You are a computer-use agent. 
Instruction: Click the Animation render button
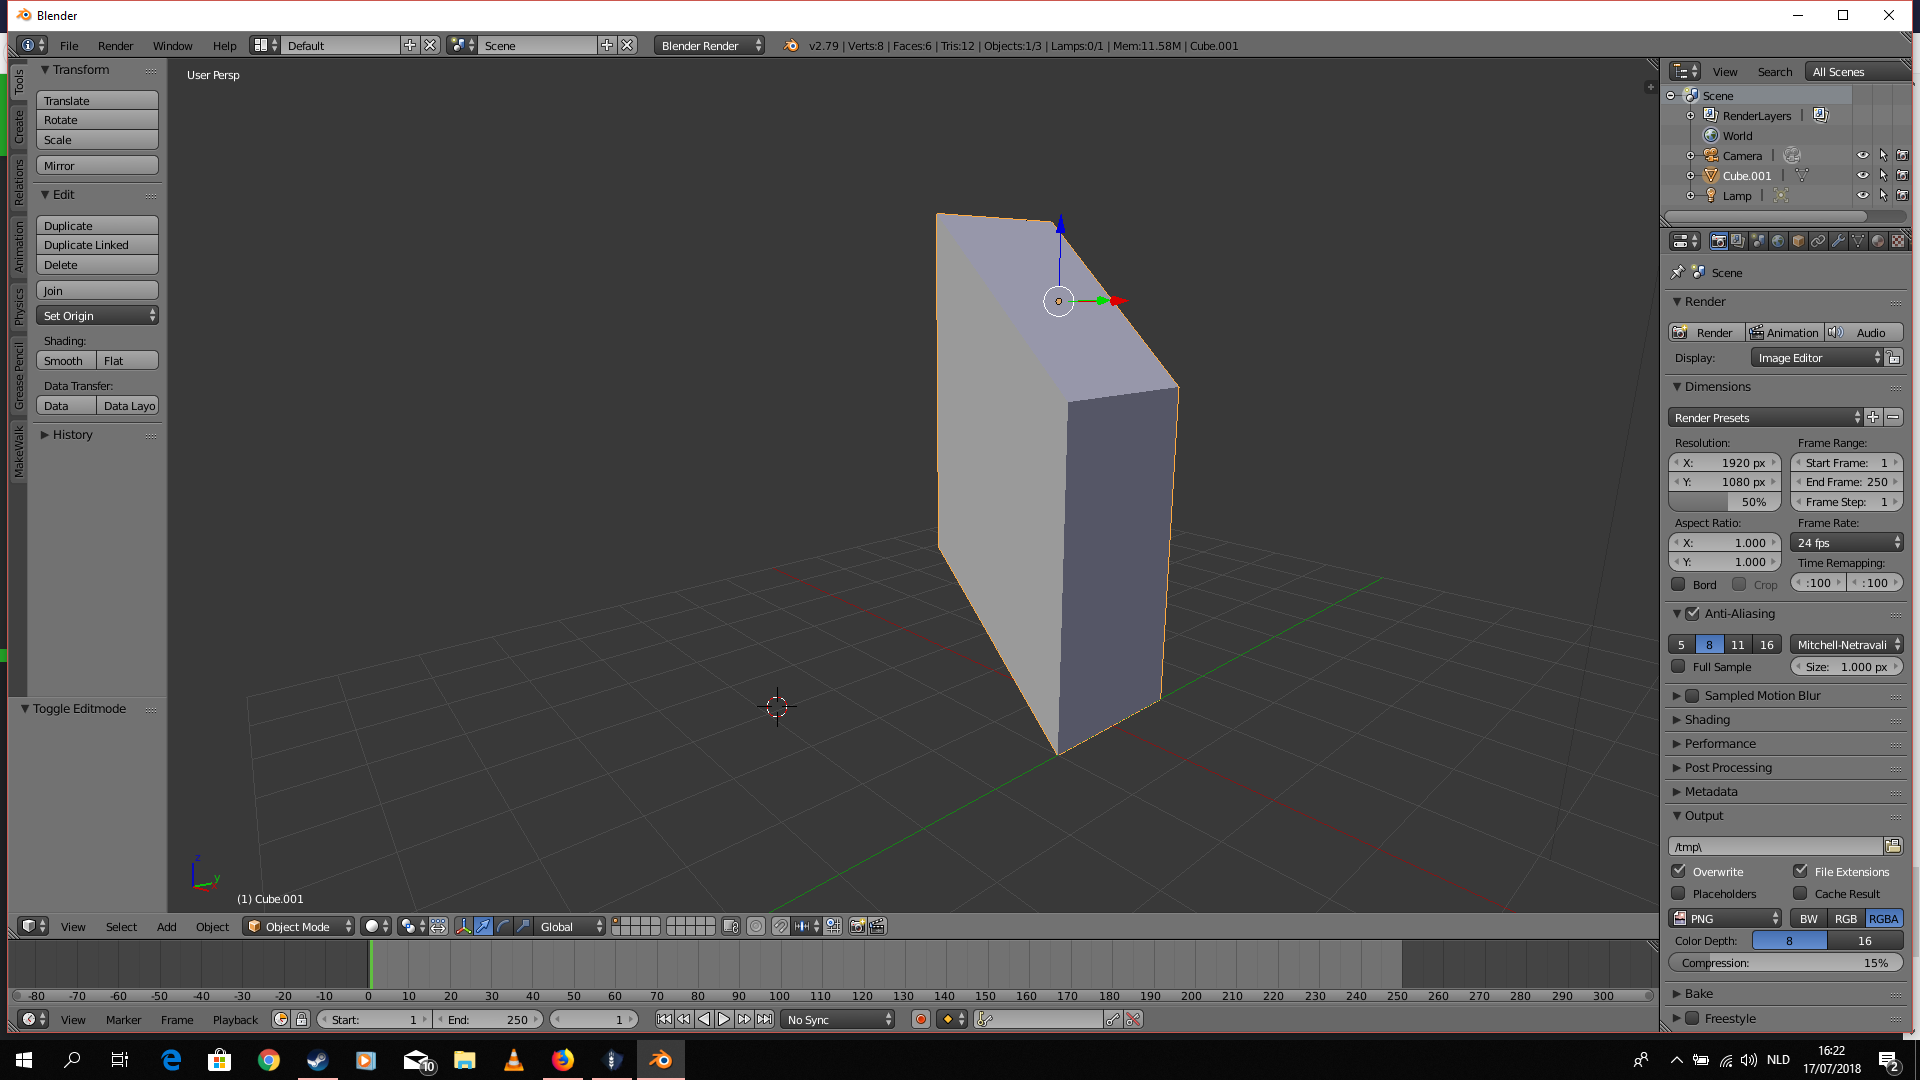[x=1785, y=332]
